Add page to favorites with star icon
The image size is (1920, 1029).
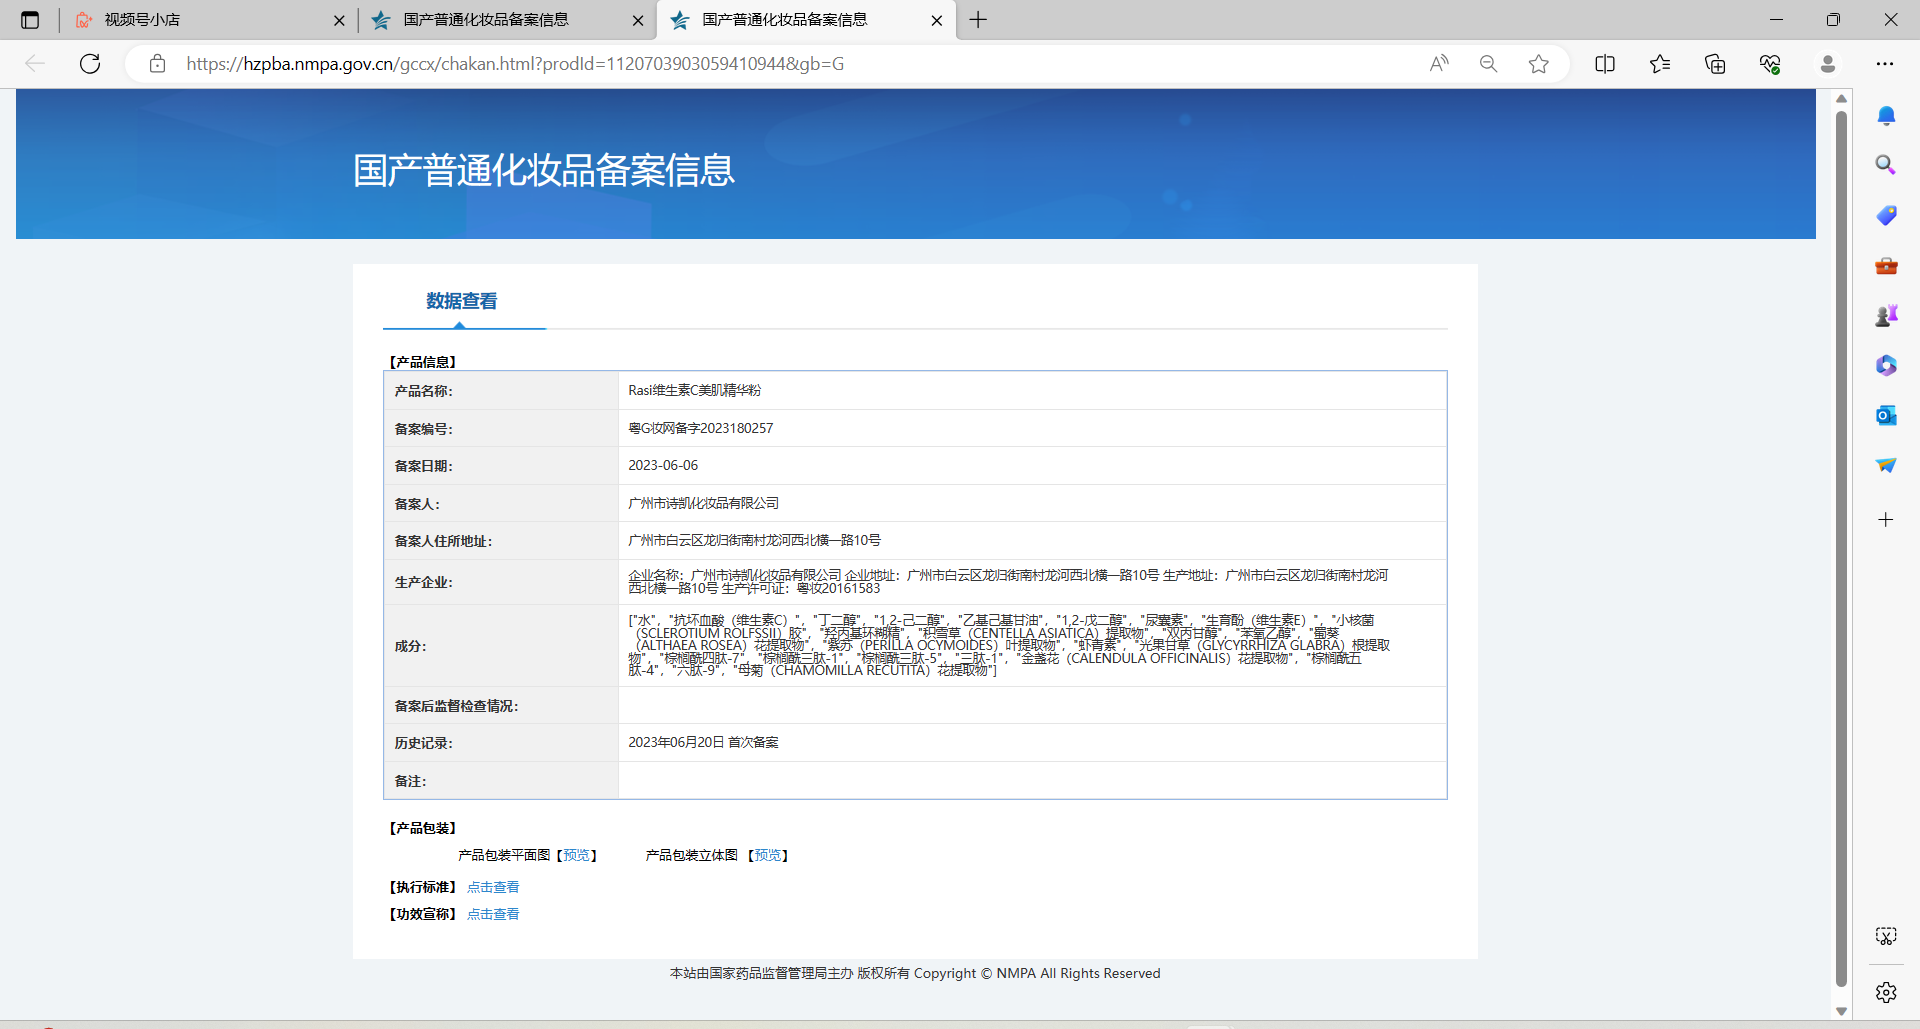click(x=1538, y=64)
